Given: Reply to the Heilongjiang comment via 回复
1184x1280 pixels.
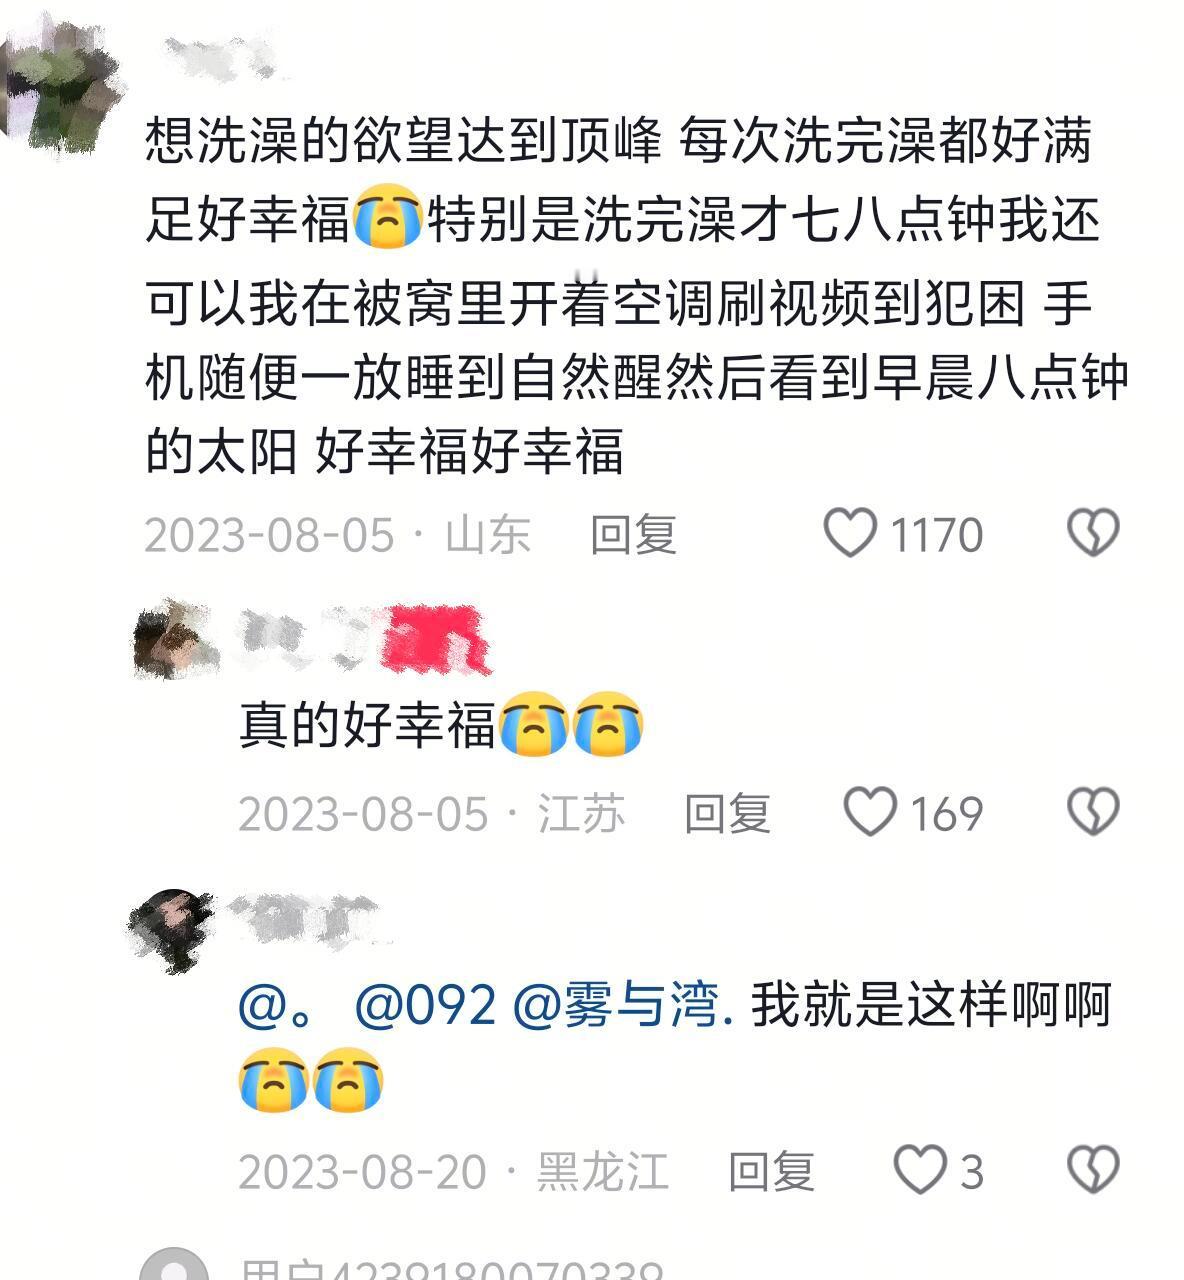Looking at the screenshot, I should click(771, 1171).
